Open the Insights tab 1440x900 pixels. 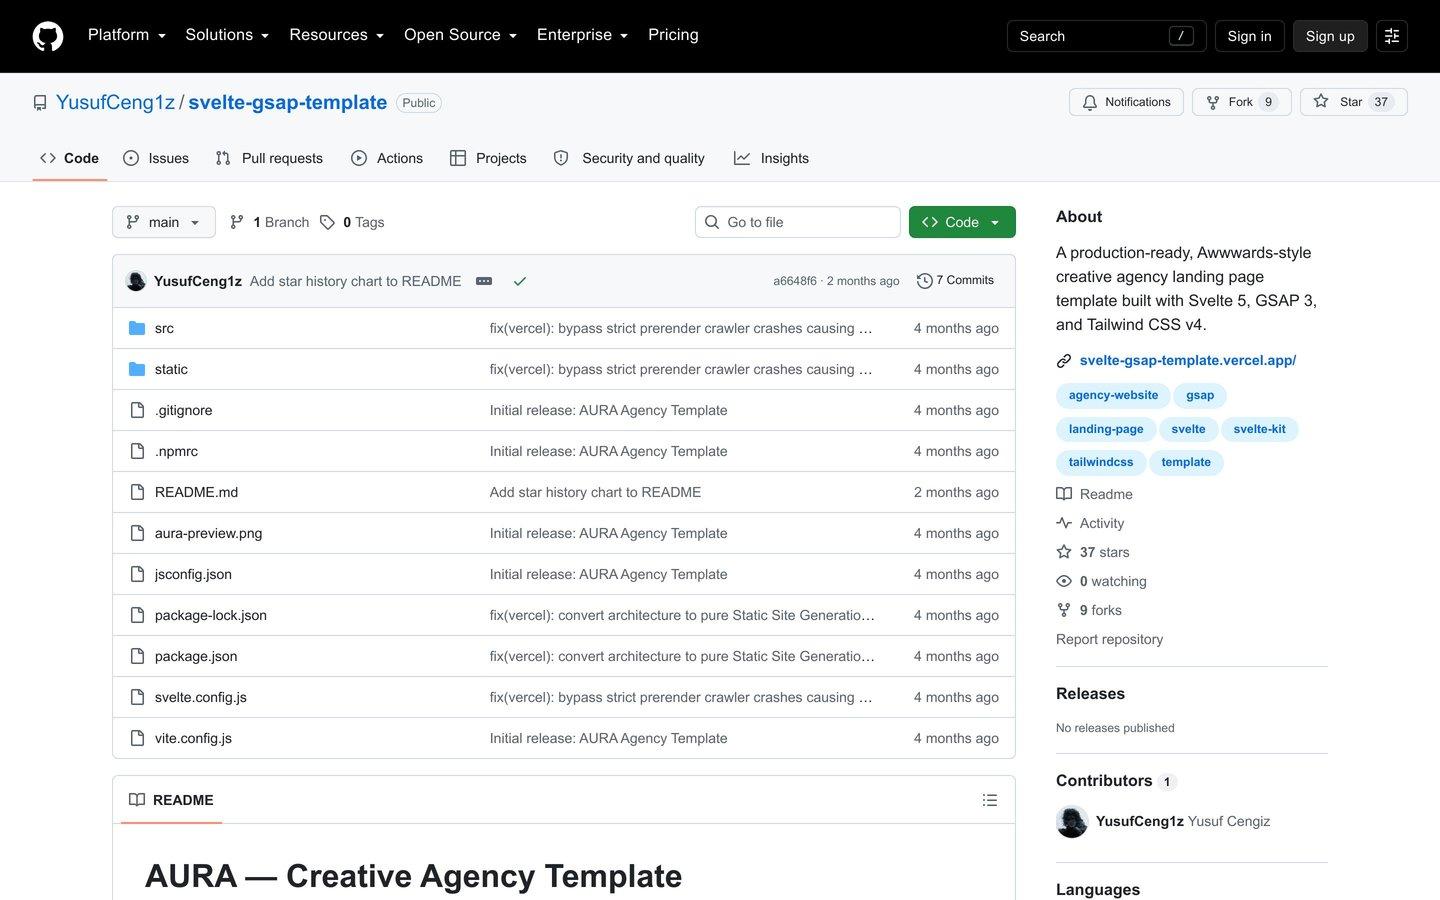pos(771,158)
